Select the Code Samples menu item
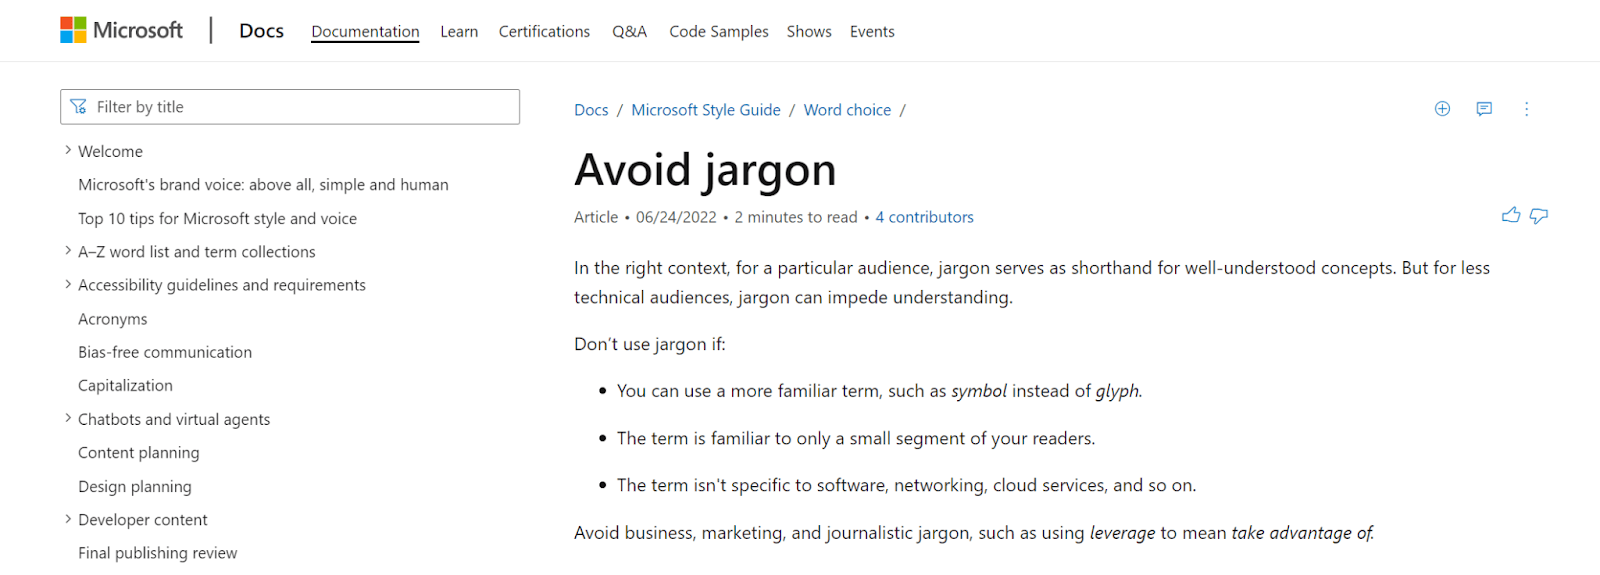 point(719,31)
